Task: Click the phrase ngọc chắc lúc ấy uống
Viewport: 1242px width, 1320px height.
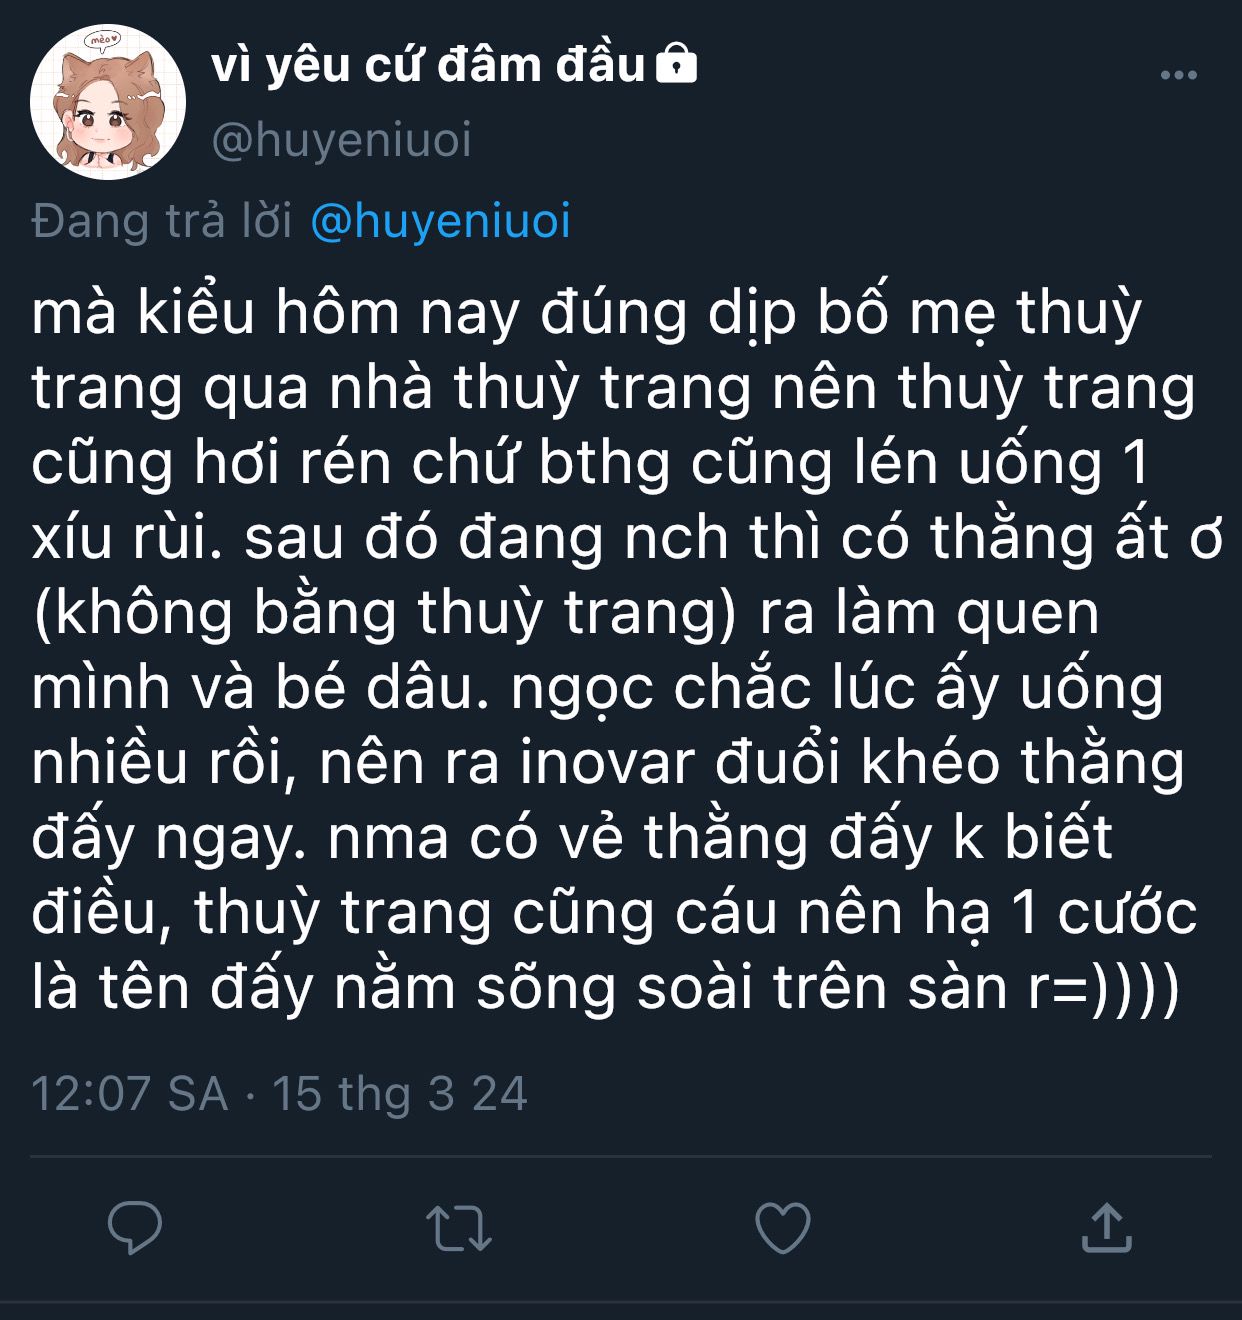Action: (x=837, y=688)
